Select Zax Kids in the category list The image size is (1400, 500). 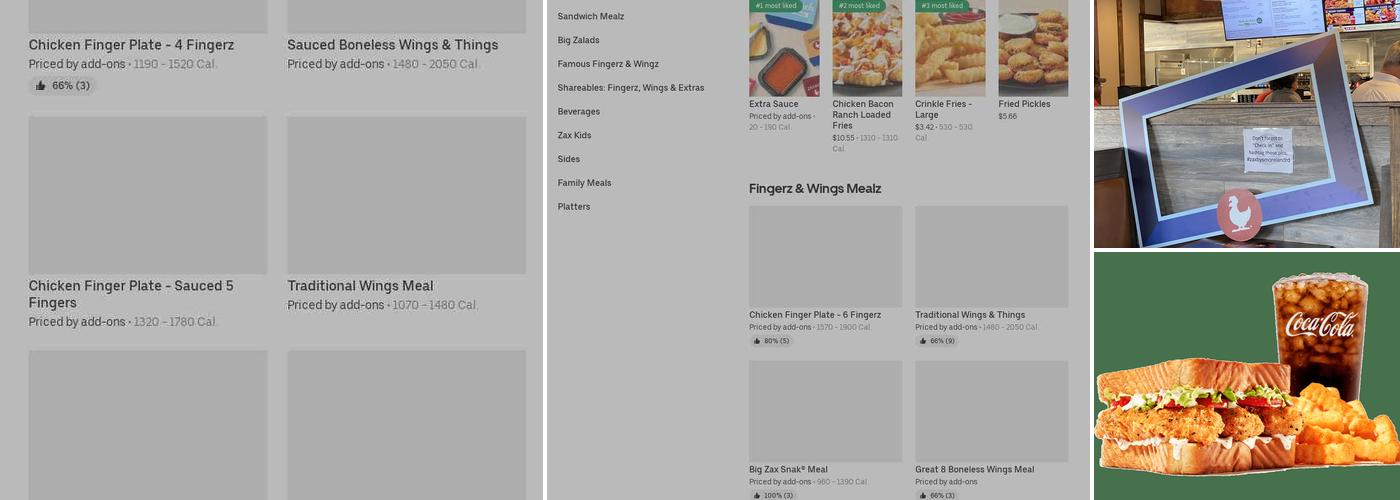point(575,135)
